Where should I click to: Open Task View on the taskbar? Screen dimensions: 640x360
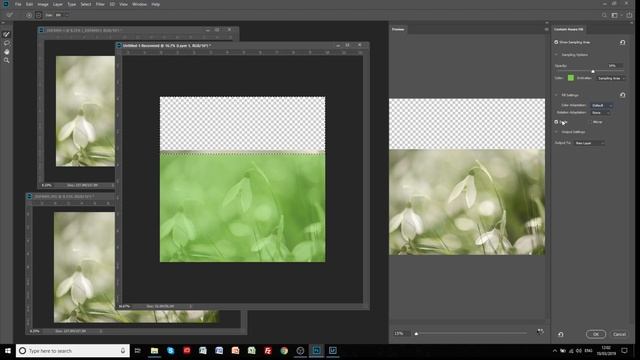pos(138,351)
